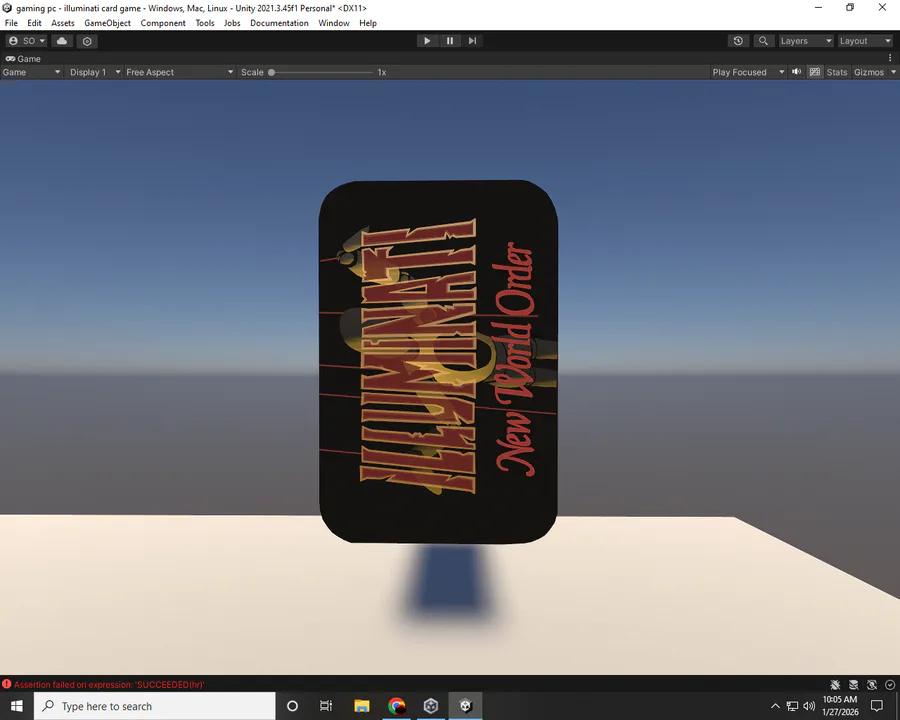Click the activity progress checkmark icon
The image size is (900, 720).
point(890,684)
